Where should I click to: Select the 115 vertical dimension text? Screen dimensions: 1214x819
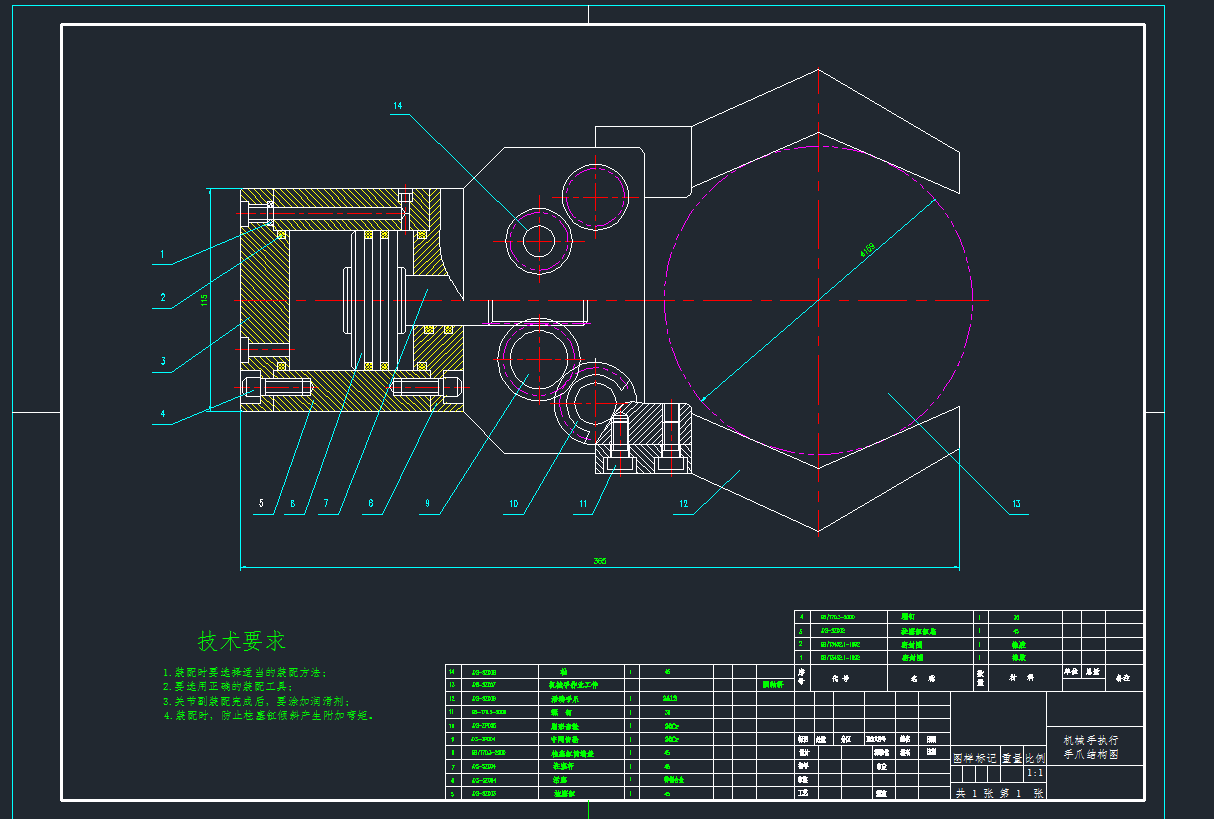click(205, 300)
